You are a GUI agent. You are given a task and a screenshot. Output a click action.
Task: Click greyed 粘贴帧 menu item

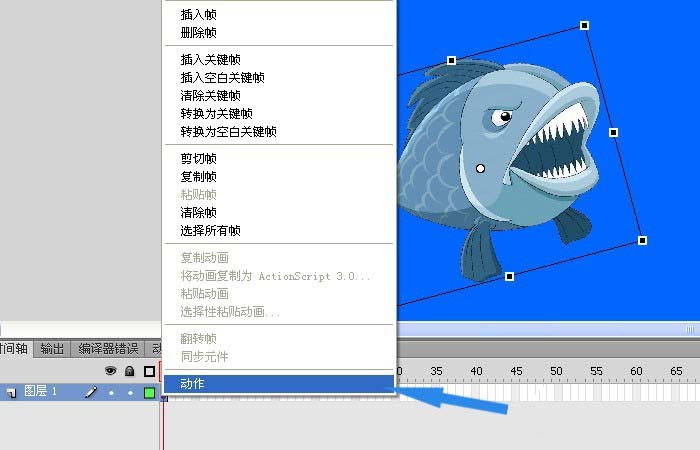(x=279, y=195)
